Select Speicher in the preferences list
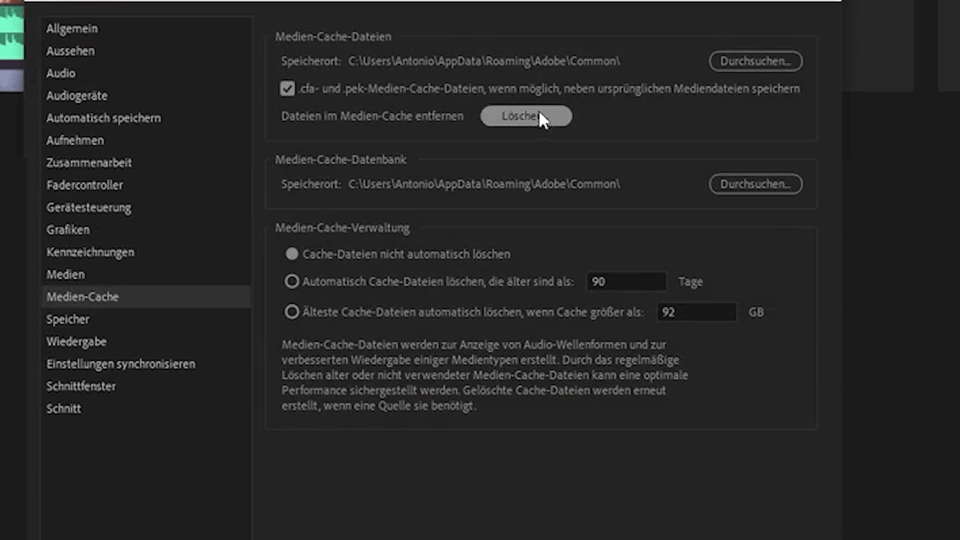 68,319
